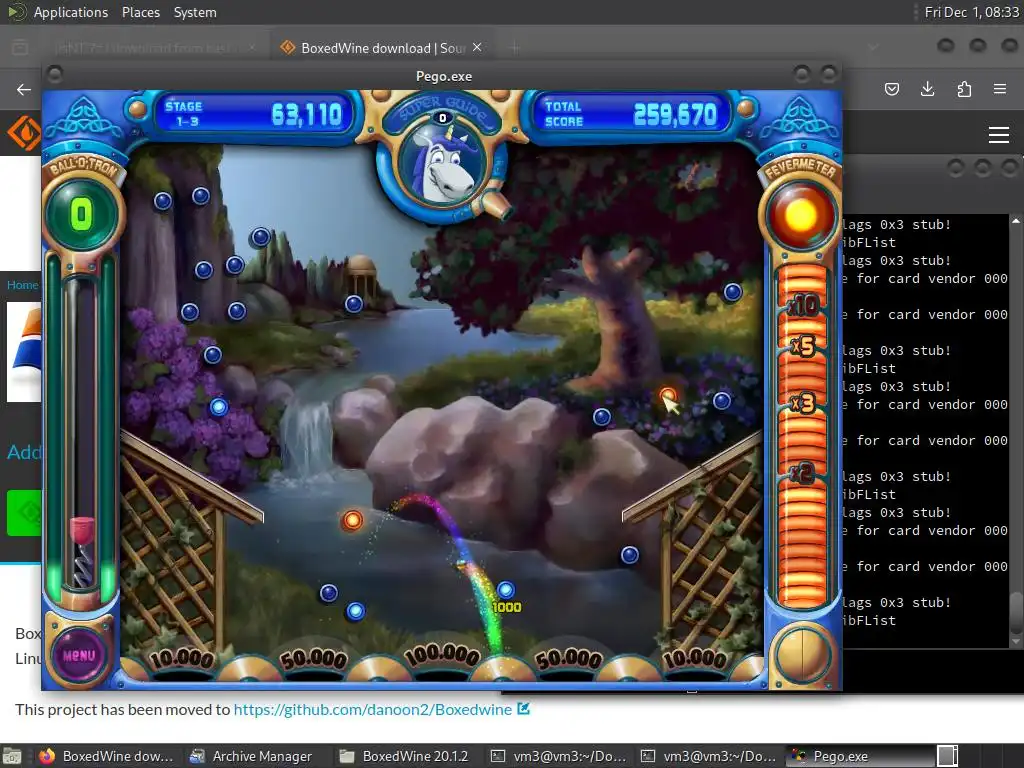This screenshot has width=1024, height=768.
Task: Click the x5 Fevermeter multiplier marker
Action: point(803,345)
